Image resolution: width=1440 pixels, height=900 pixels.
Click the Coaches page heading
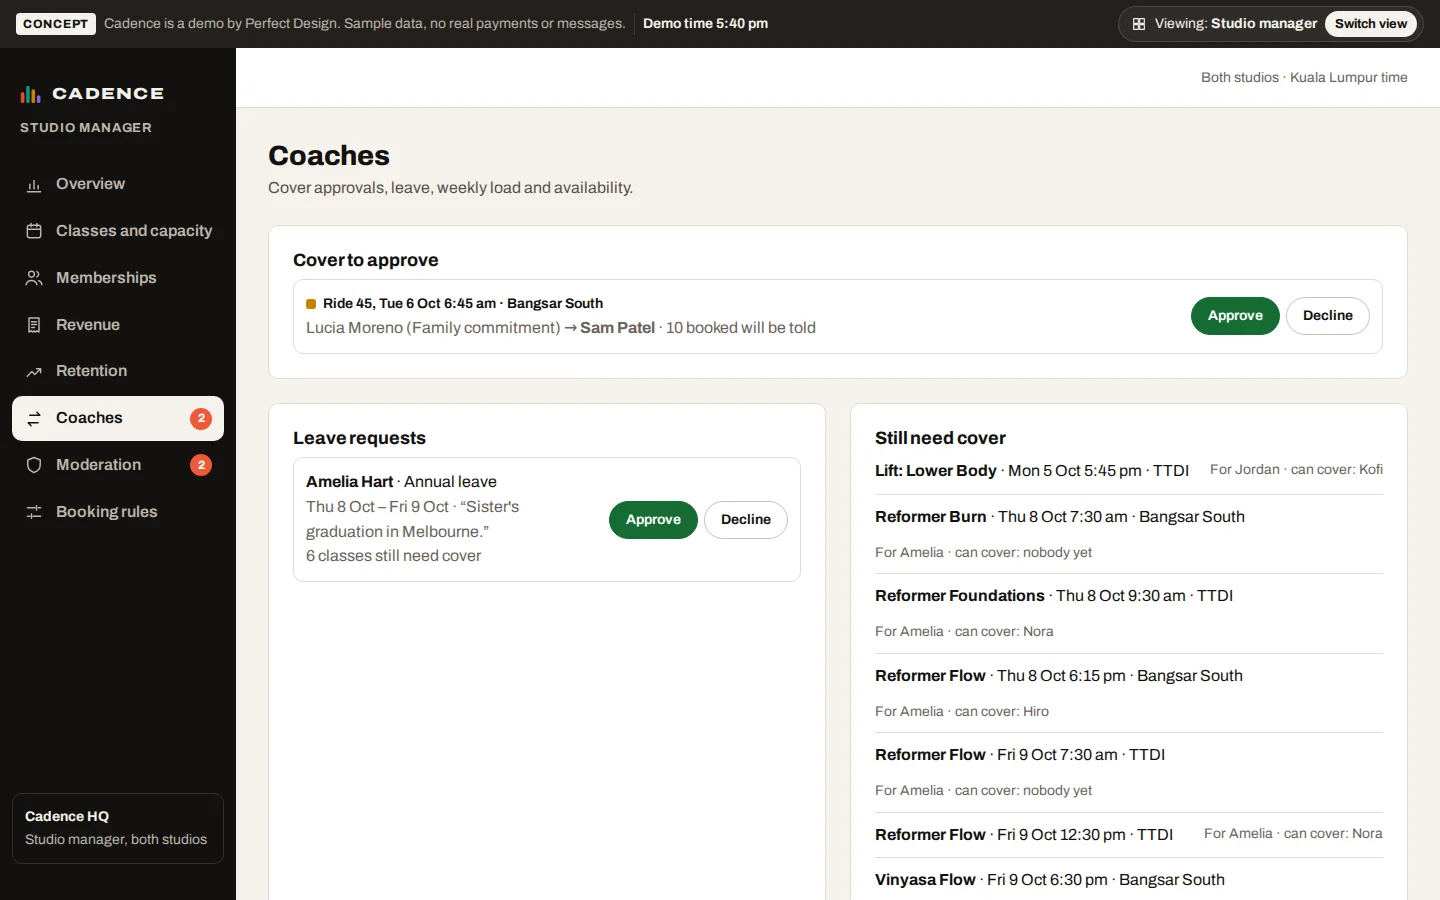coord(329,156)
